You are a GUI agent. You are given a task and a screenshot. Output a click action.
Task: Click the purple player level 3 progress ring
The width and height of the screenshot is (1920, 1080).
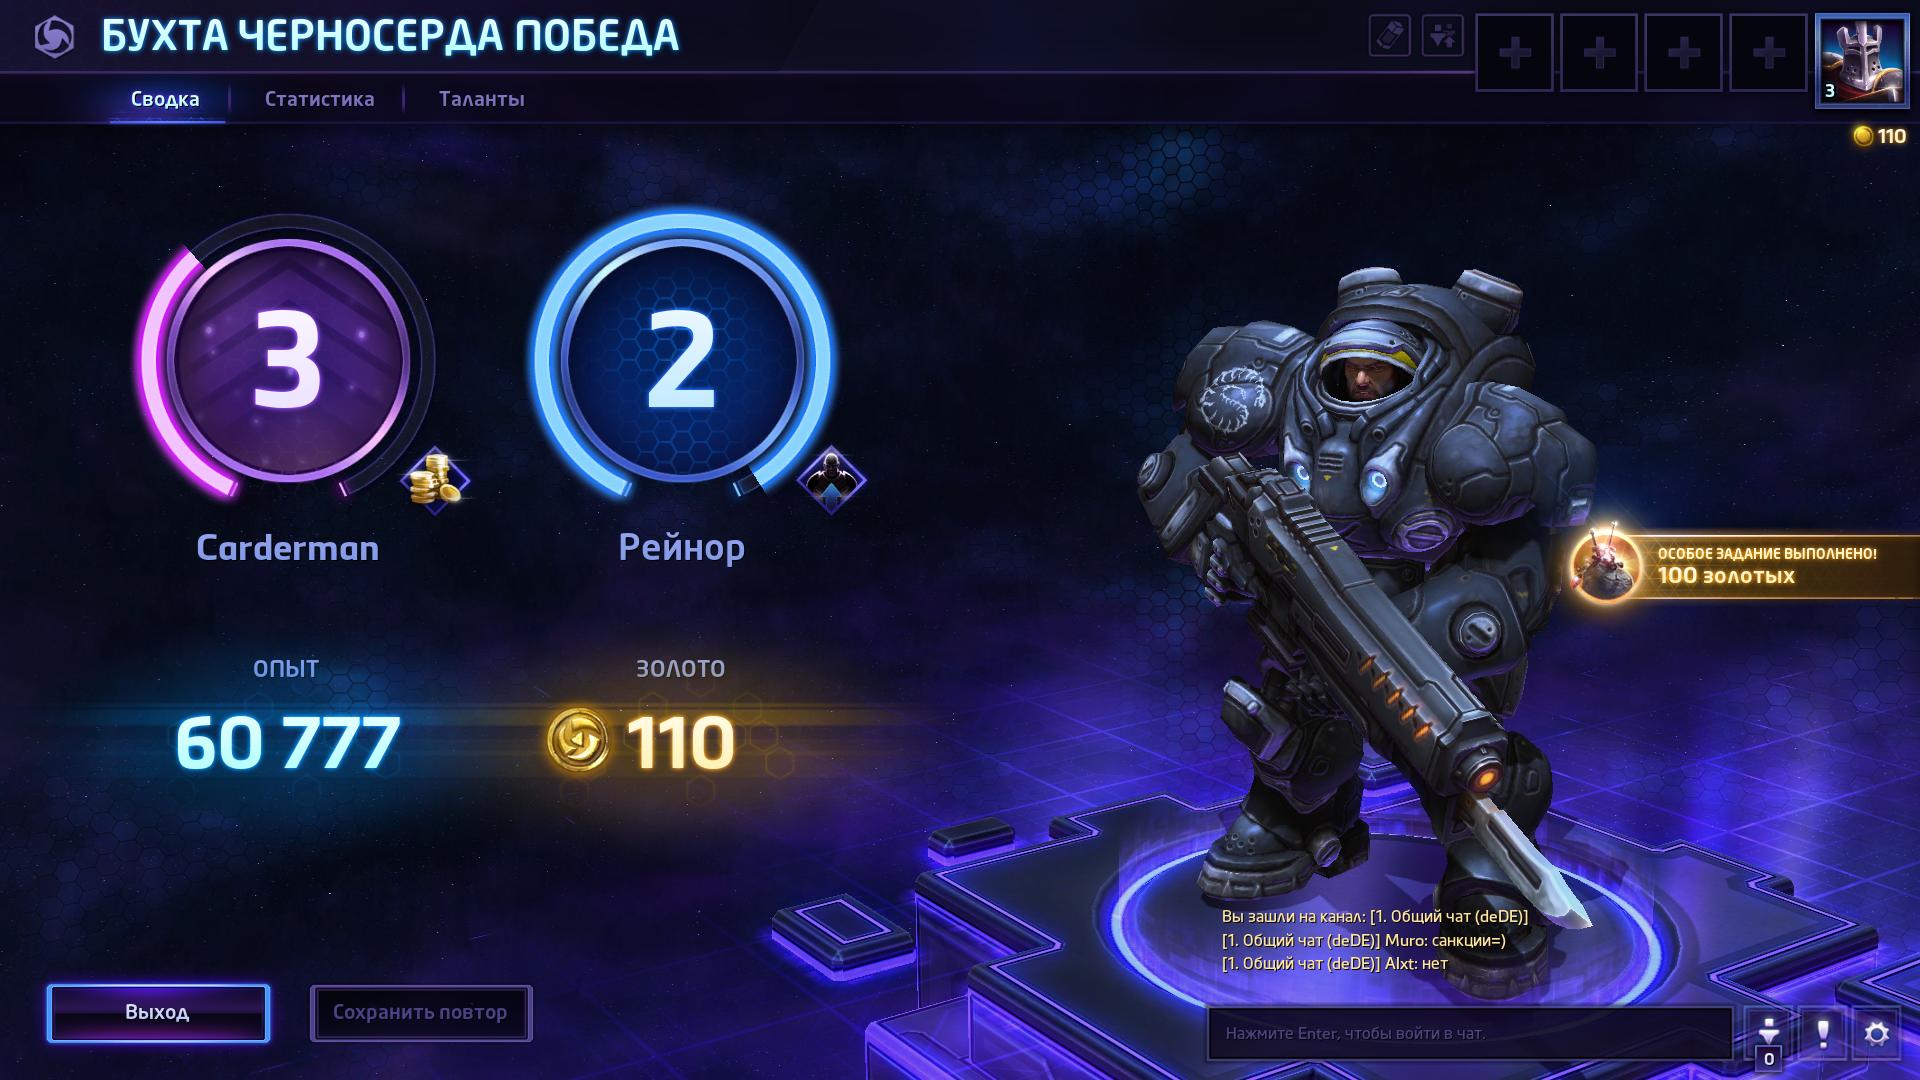pos(288,360)
